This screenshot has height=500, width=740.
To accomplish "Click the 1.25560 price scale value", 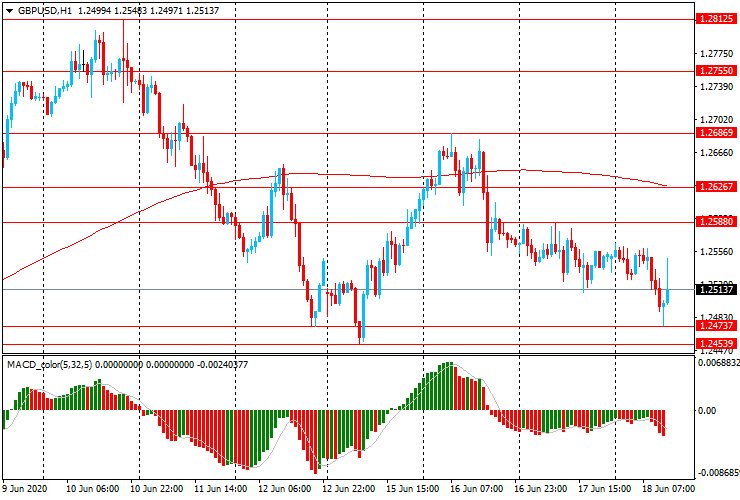I will [716, 252].
